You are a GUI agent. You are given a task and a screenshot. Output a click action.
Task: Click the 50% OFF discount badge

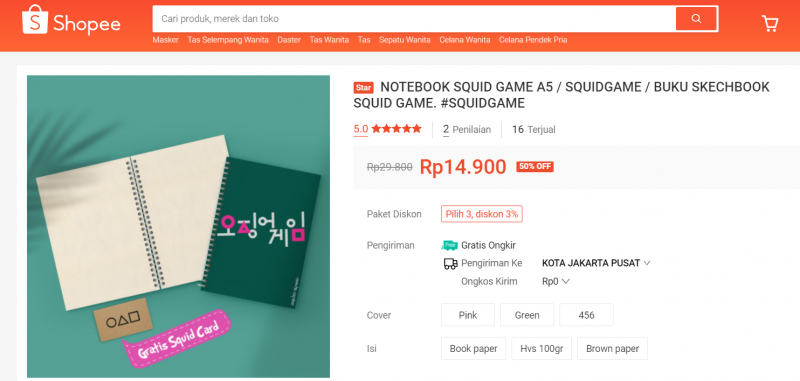pyautogui.click(x=535, y=167)
